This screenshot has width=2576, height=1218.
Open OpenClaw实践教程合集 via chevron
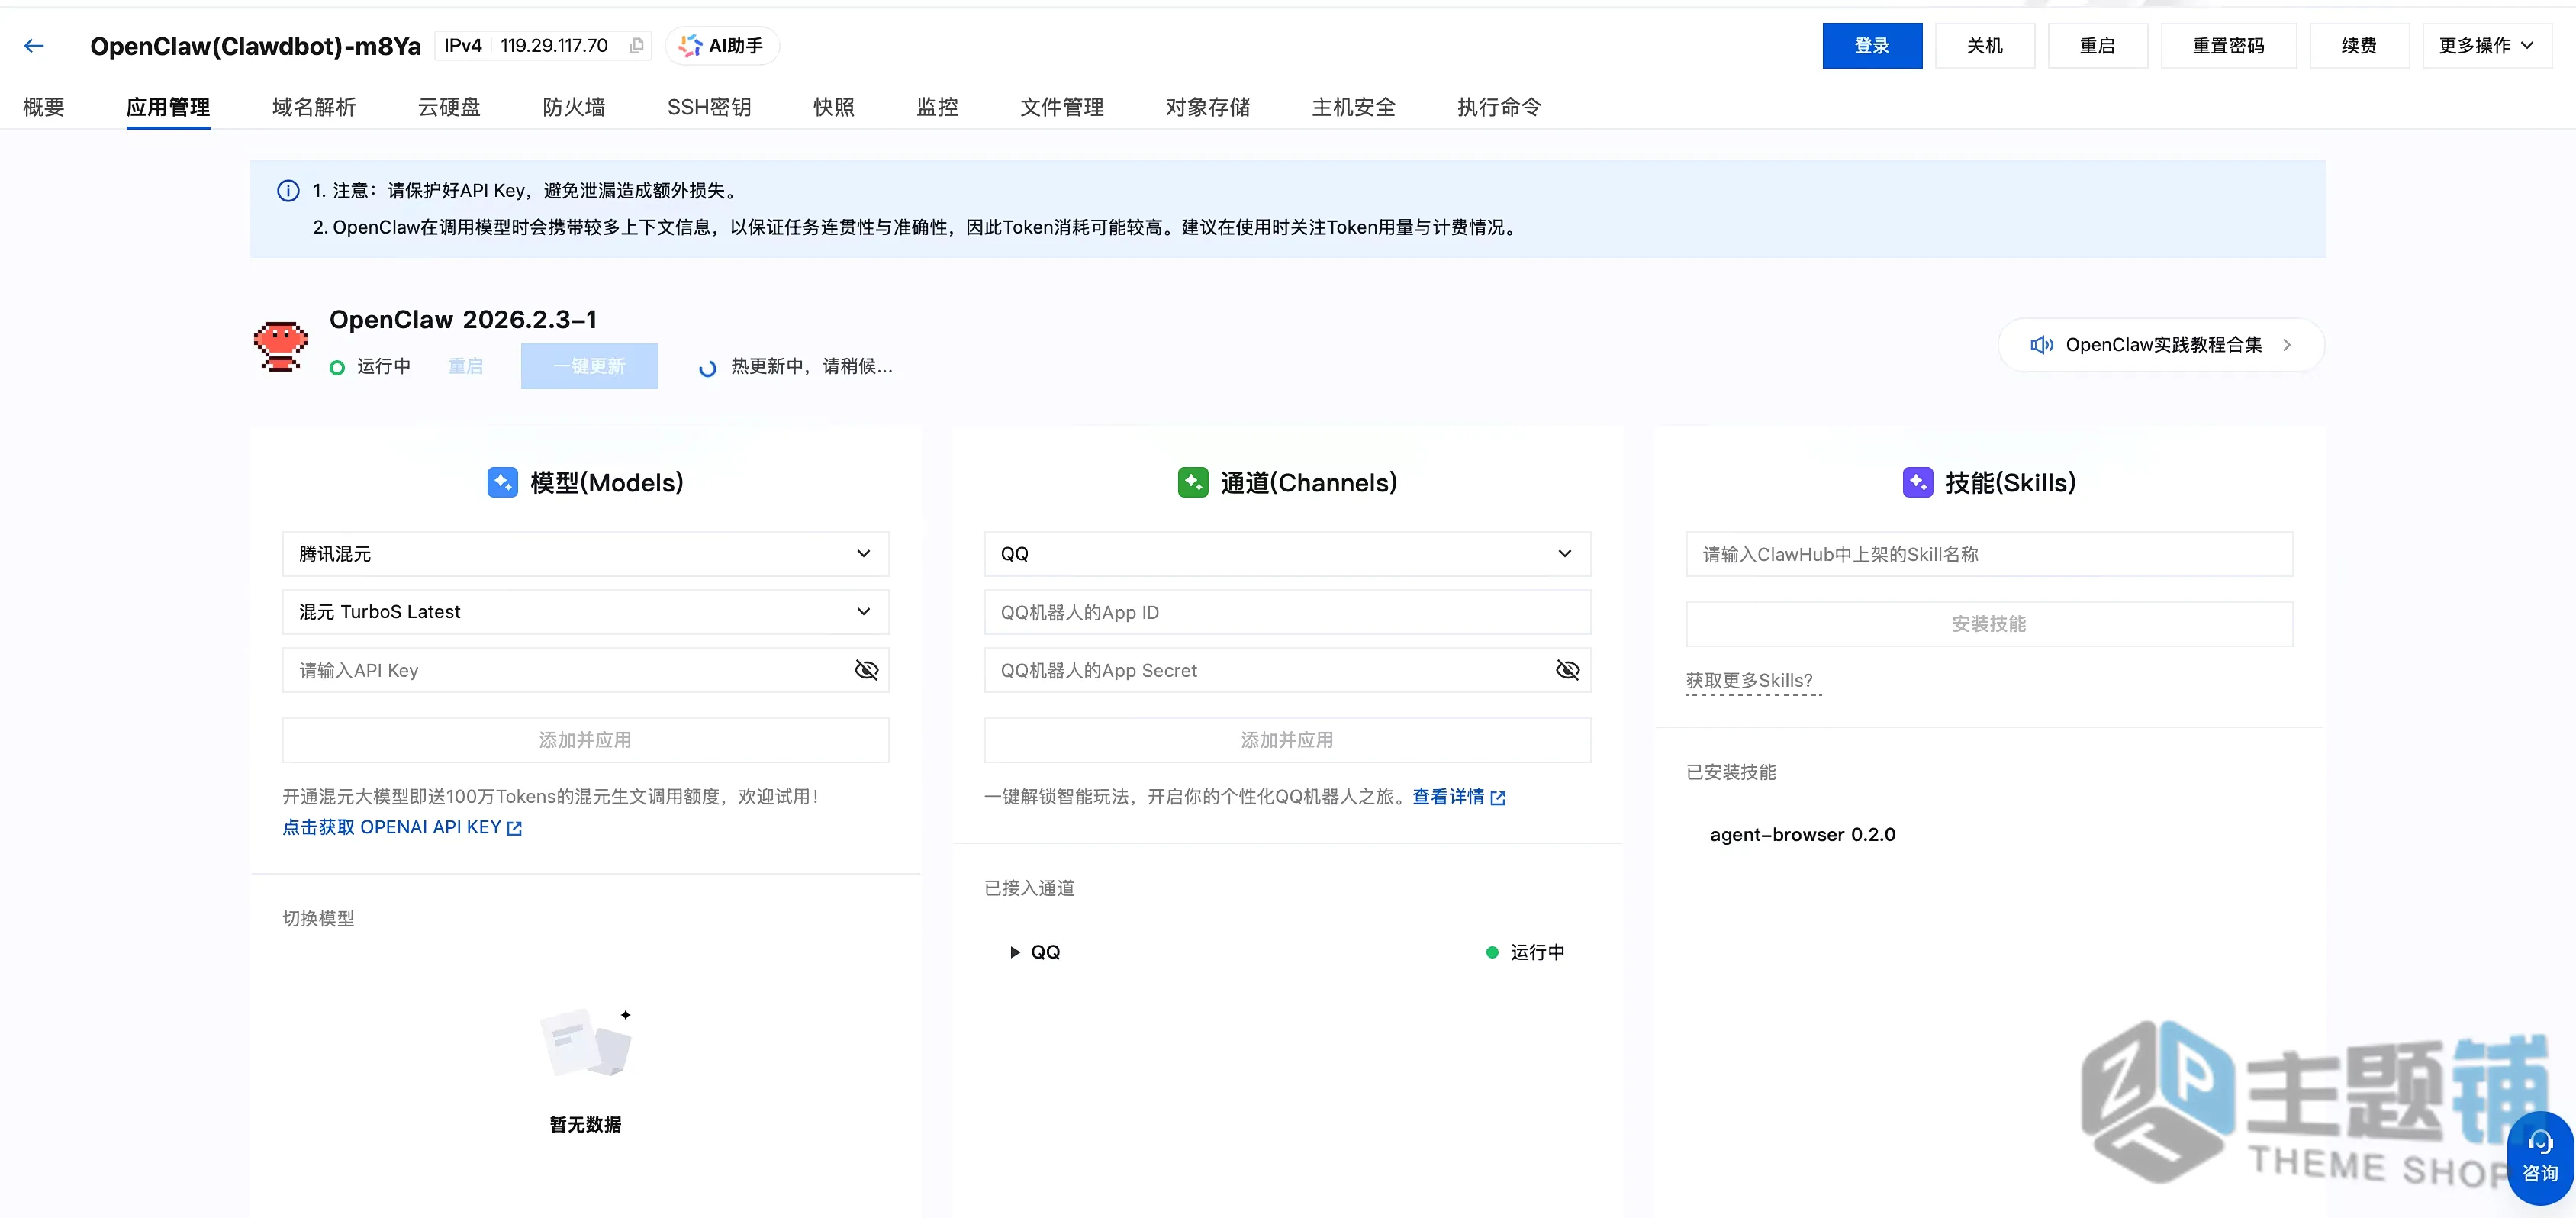[2286, 345]
